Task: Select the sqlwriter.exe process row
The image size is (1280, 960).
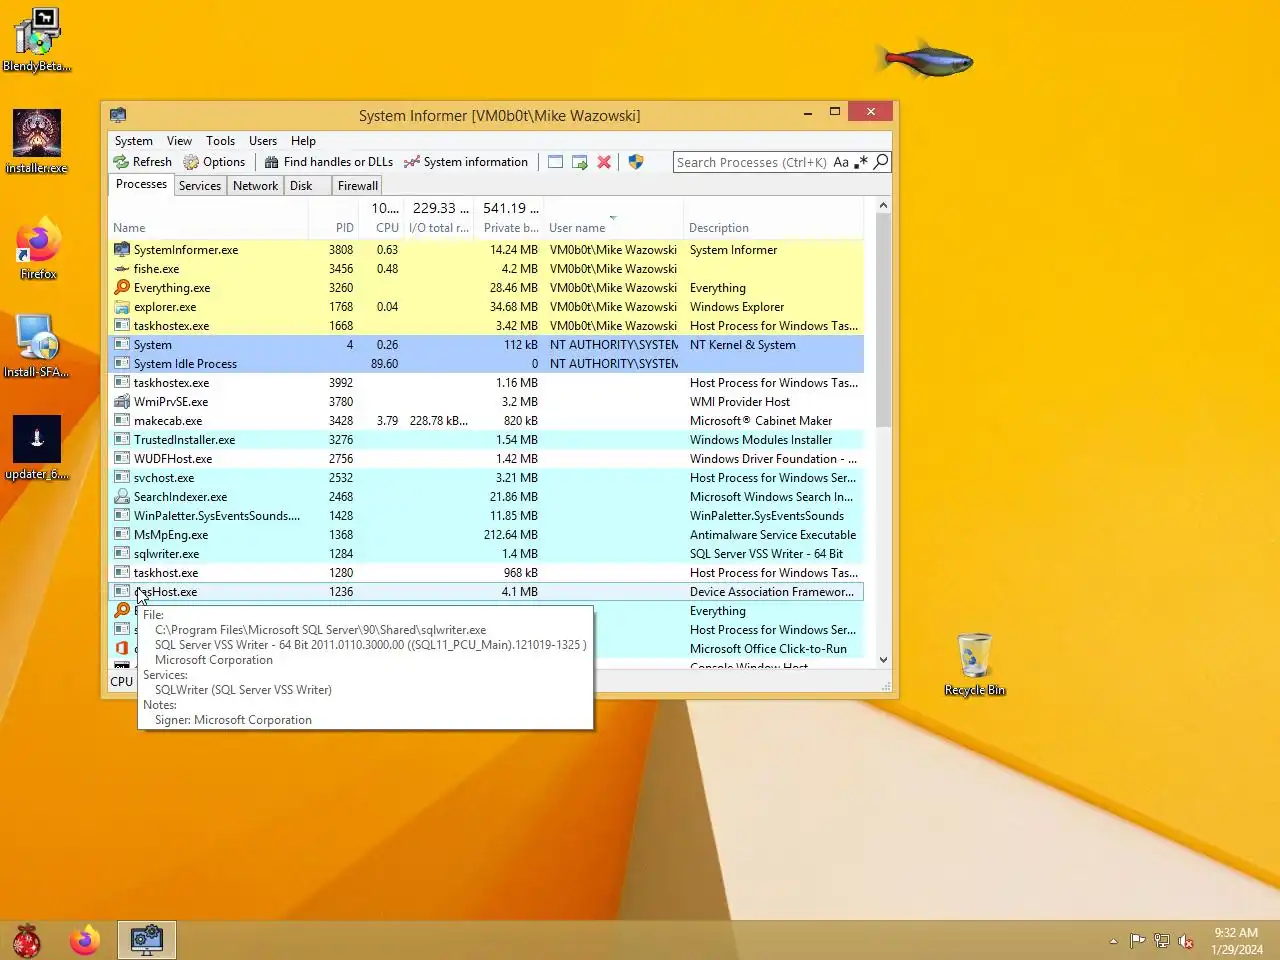Action: click(x=486, y=554)
